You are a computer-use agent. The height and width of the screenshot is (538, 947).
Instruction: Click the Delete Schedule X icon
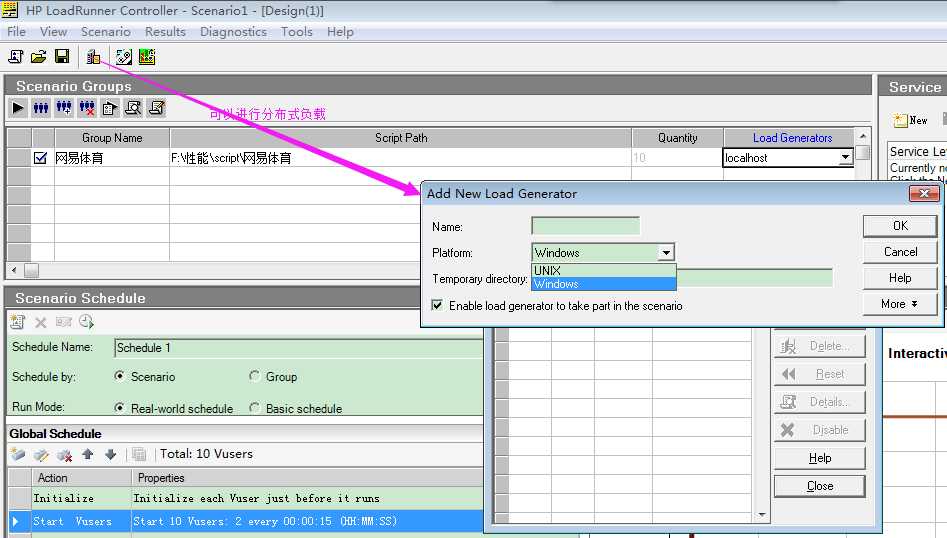tap(40, 322)
